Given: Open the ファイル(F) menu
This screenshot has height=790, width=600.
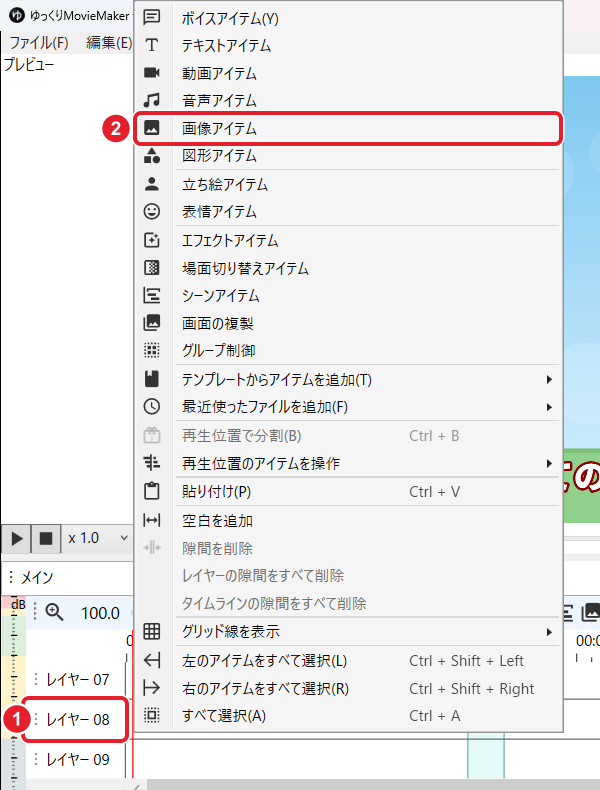Looking at the screenshot, I should tap(39, 42).
